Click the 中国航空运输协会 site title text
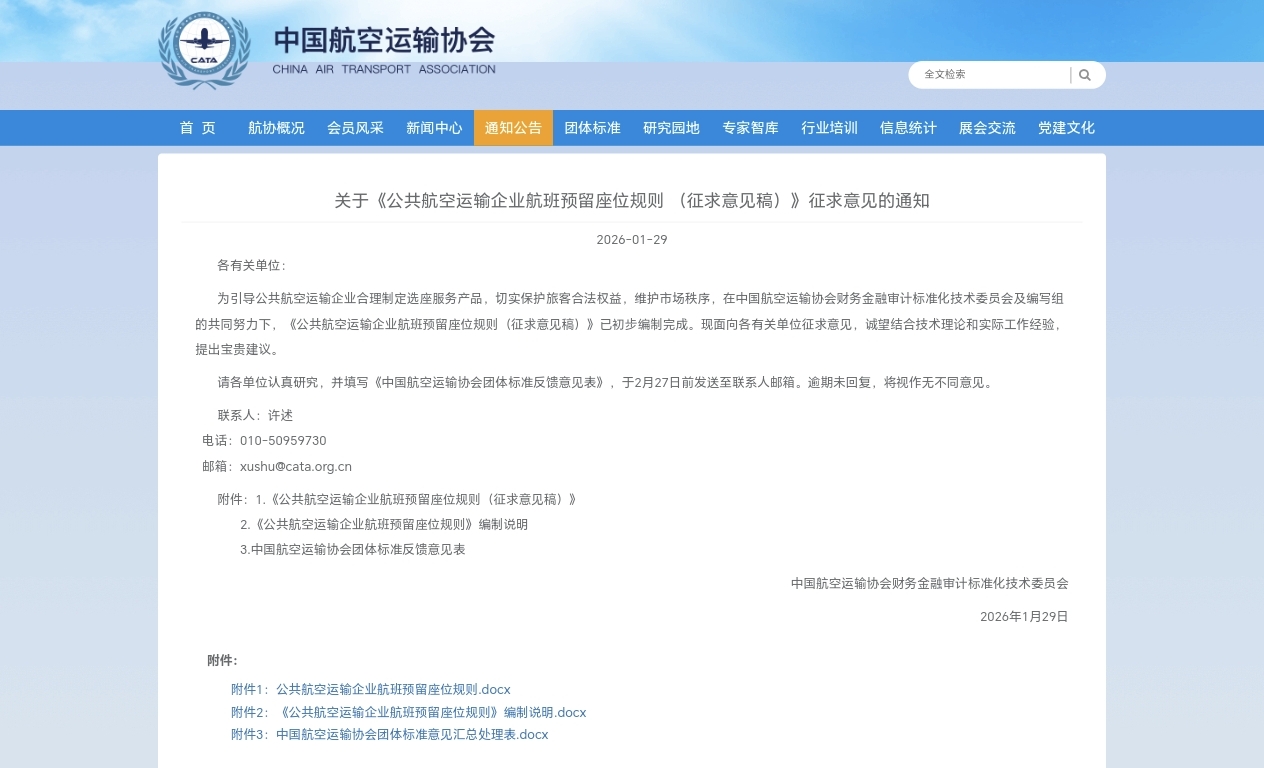 [384, 41]
